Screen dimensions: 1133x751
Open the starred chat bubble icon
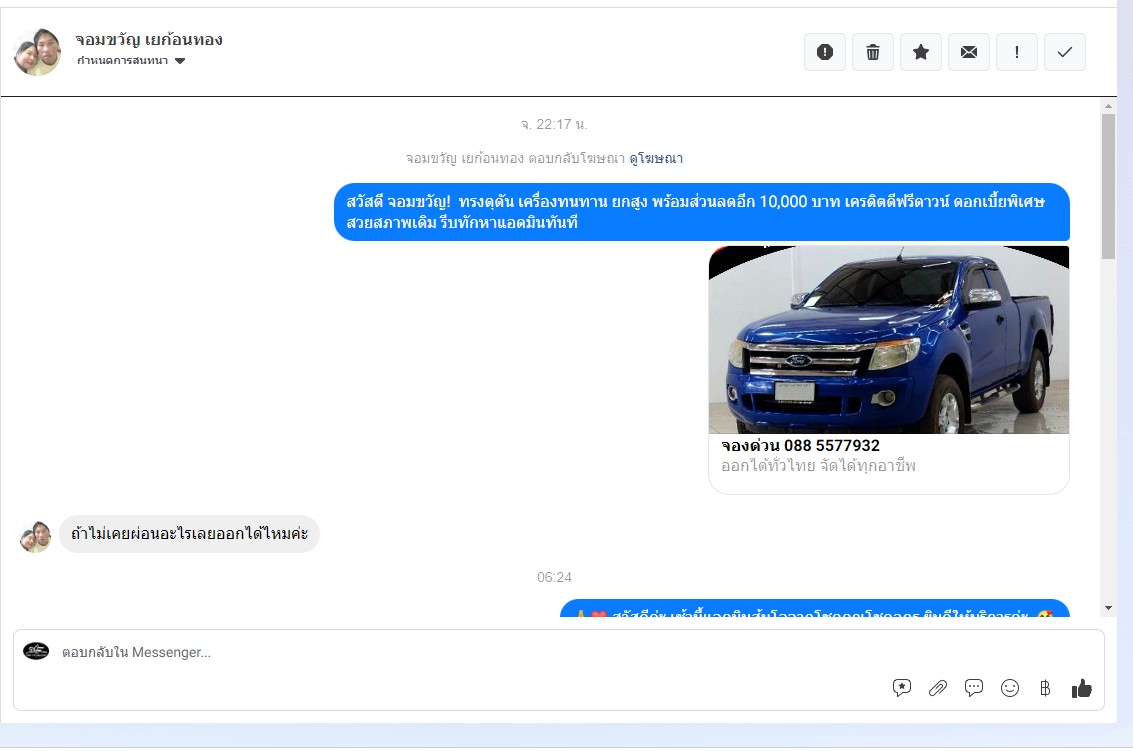click(902, 688)
